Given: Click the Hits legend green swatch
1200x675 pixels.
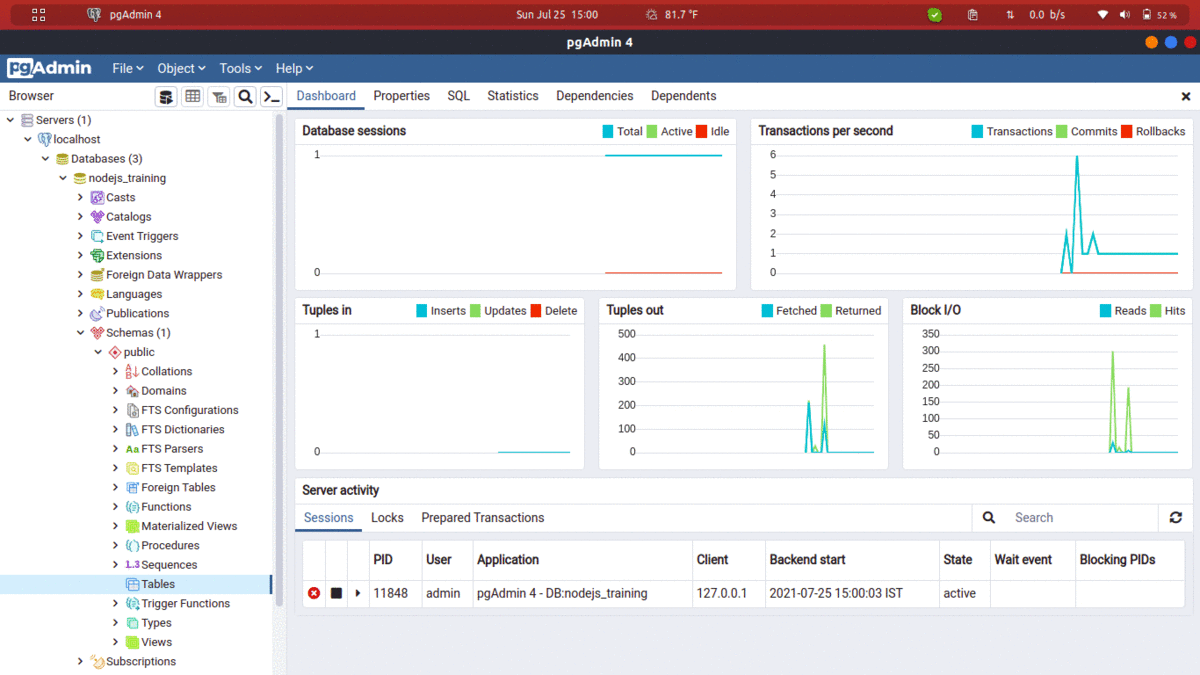Looking at the screenshot, I should coord(1156,311).
